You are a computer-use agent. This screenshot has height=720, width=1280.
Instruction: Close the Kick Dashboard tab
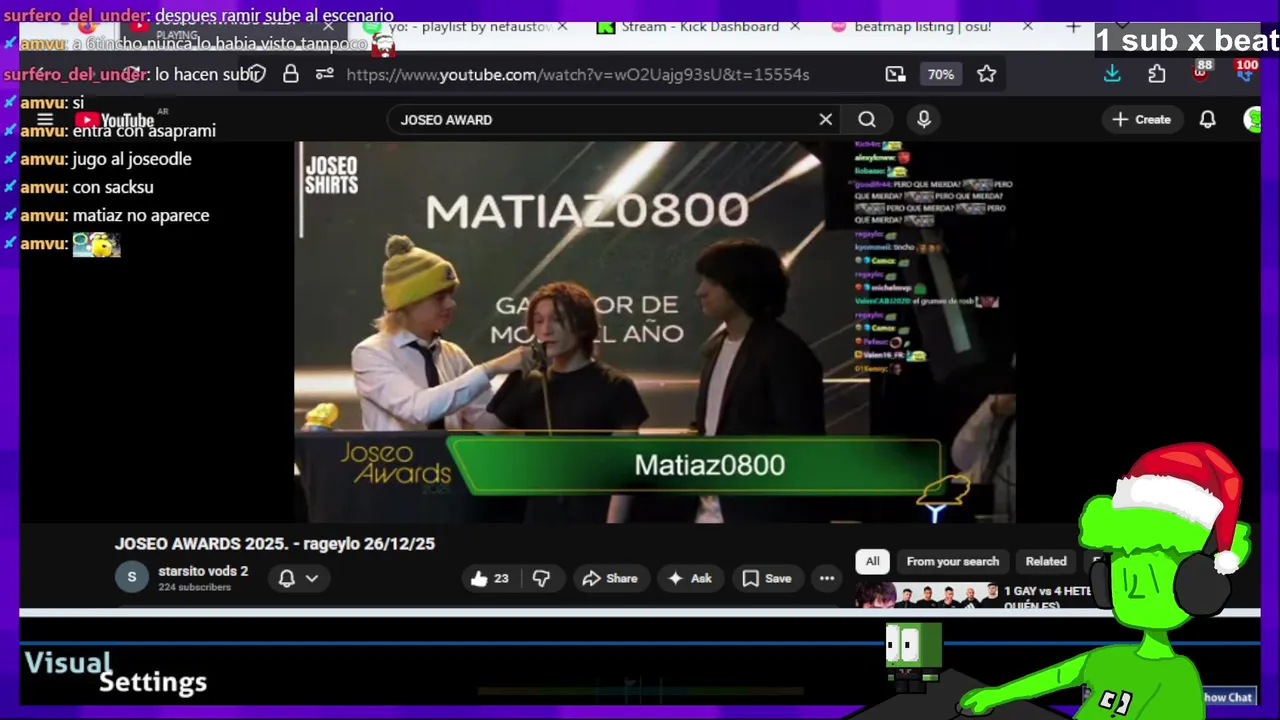point(795,27)
